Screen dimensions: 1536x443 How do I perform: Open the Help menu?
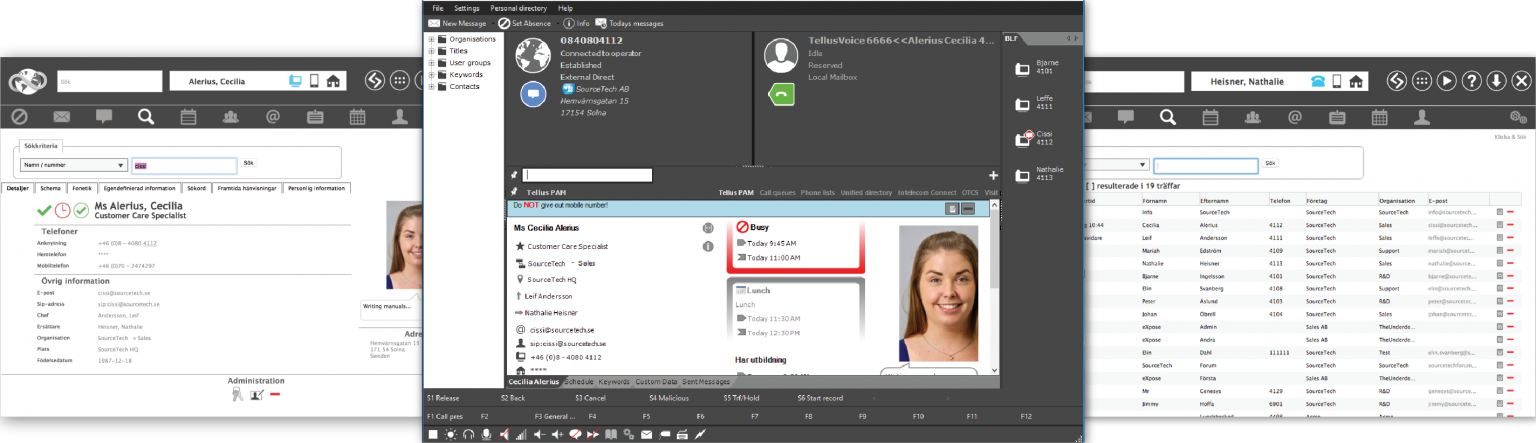566,7
